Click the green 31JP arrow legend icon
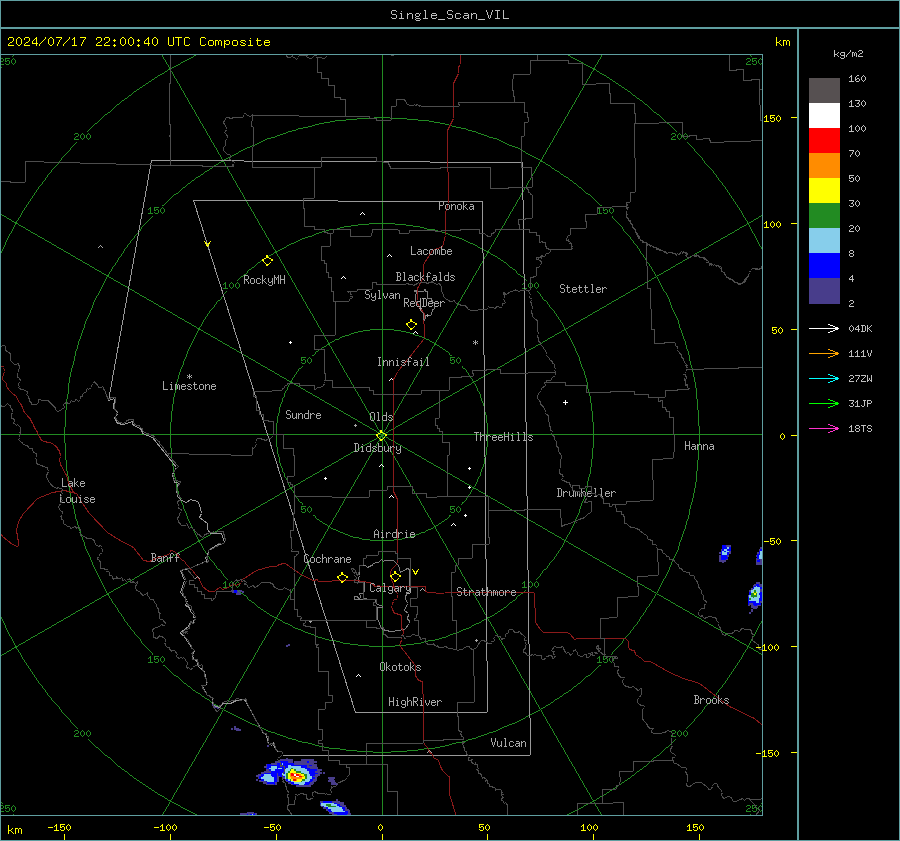900x841 pixels. pos(824,404)
